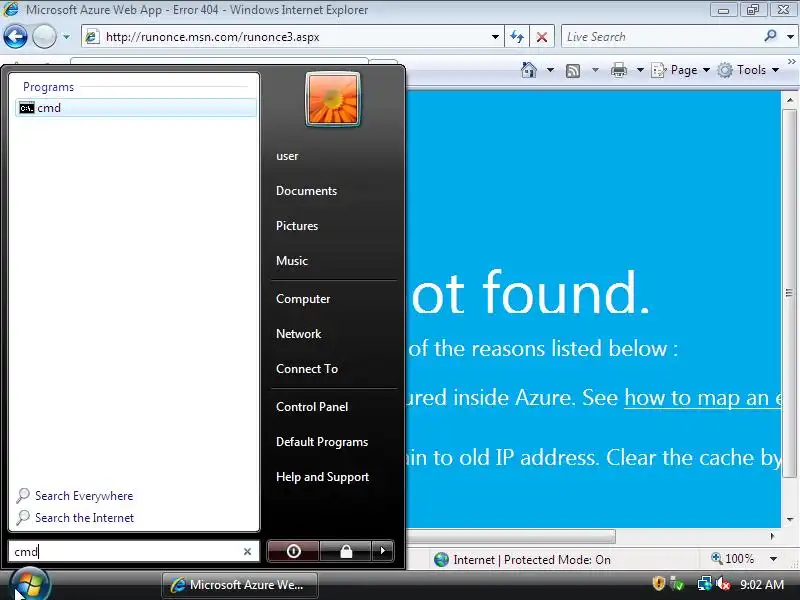
Task: Click security shield tray icon
Action: tap(659, 583)
